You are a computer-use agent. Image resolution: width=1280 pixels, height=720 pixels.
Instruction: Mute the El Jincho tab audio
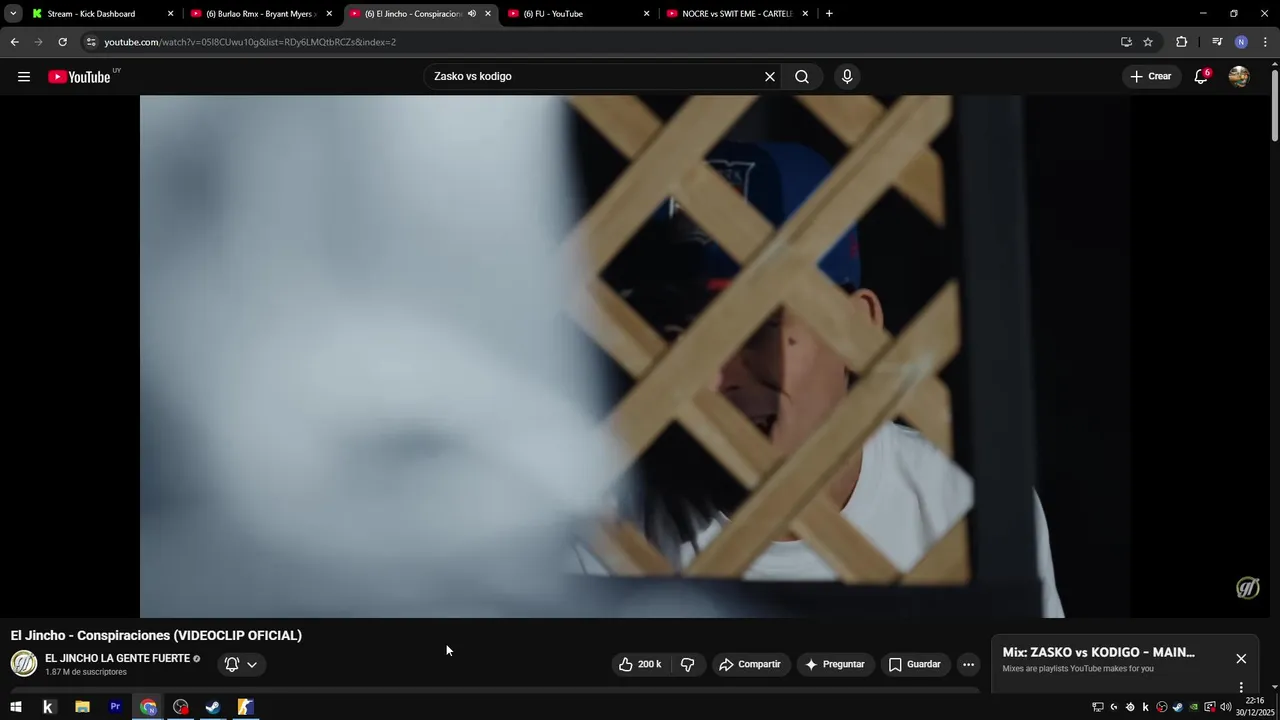click(472, 14)
